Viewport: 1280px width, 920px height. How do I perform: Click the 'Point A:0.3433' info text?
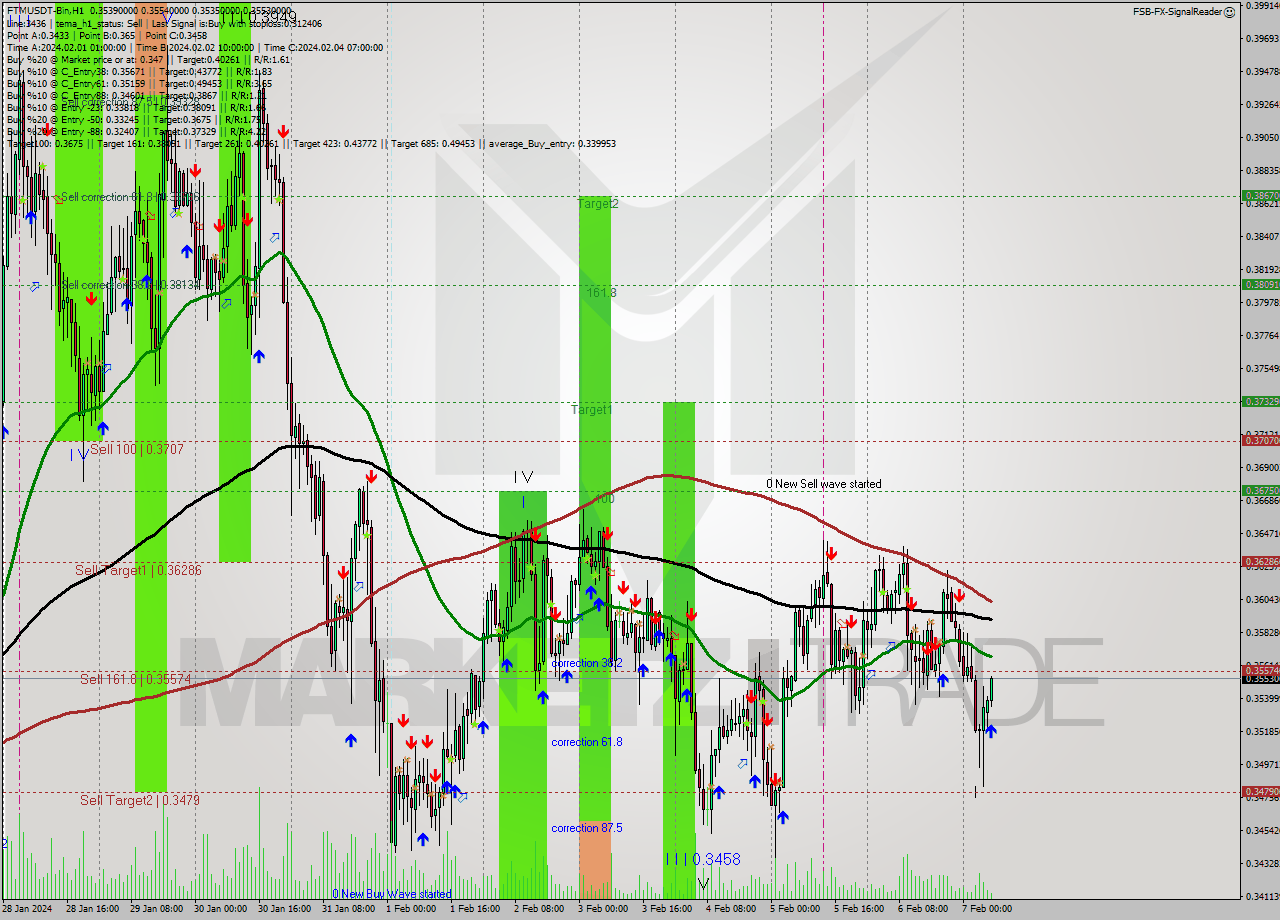click(37, 35)
